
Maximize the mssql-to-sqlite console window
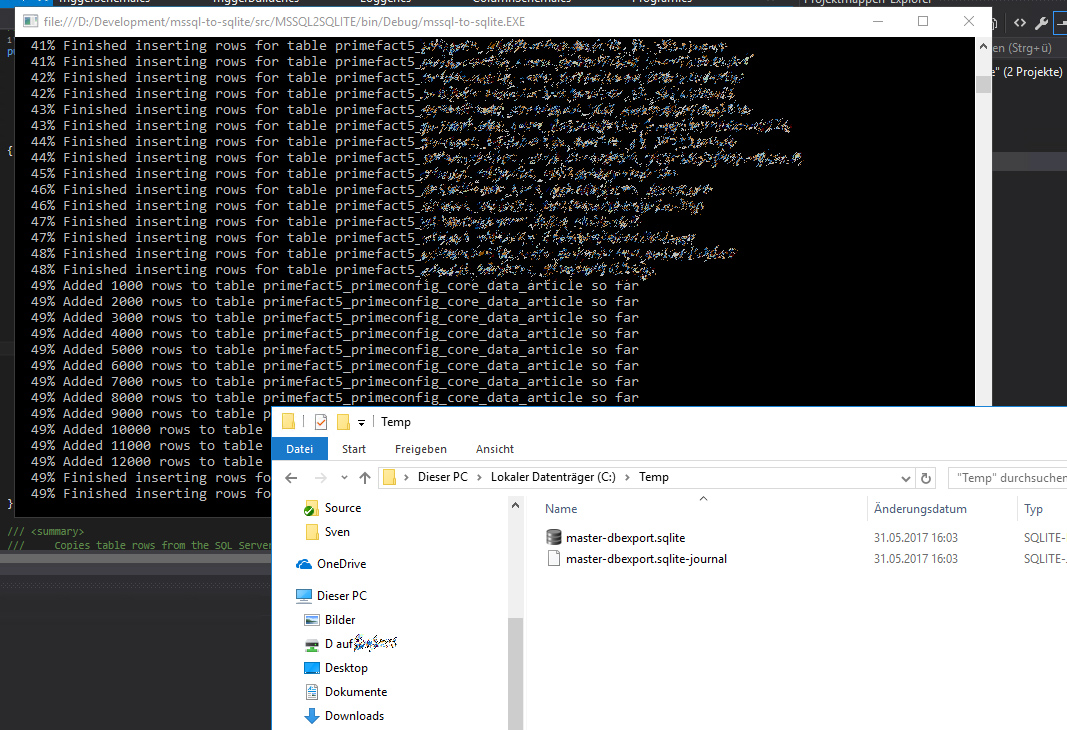point(923,21)
